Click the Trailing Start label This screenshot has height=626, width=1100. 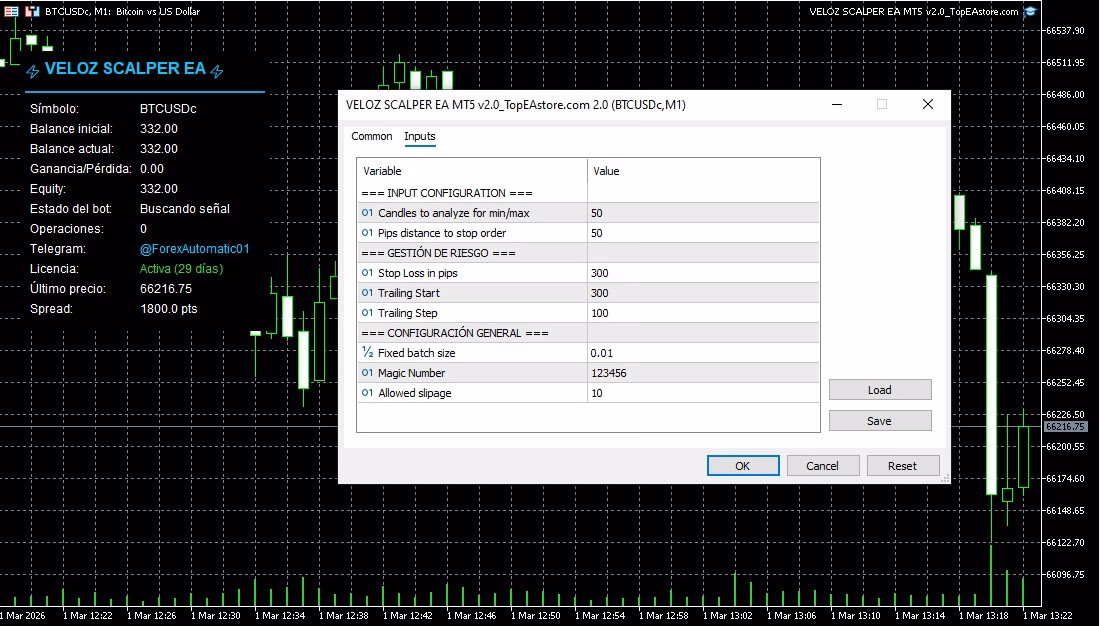[408, 293]
